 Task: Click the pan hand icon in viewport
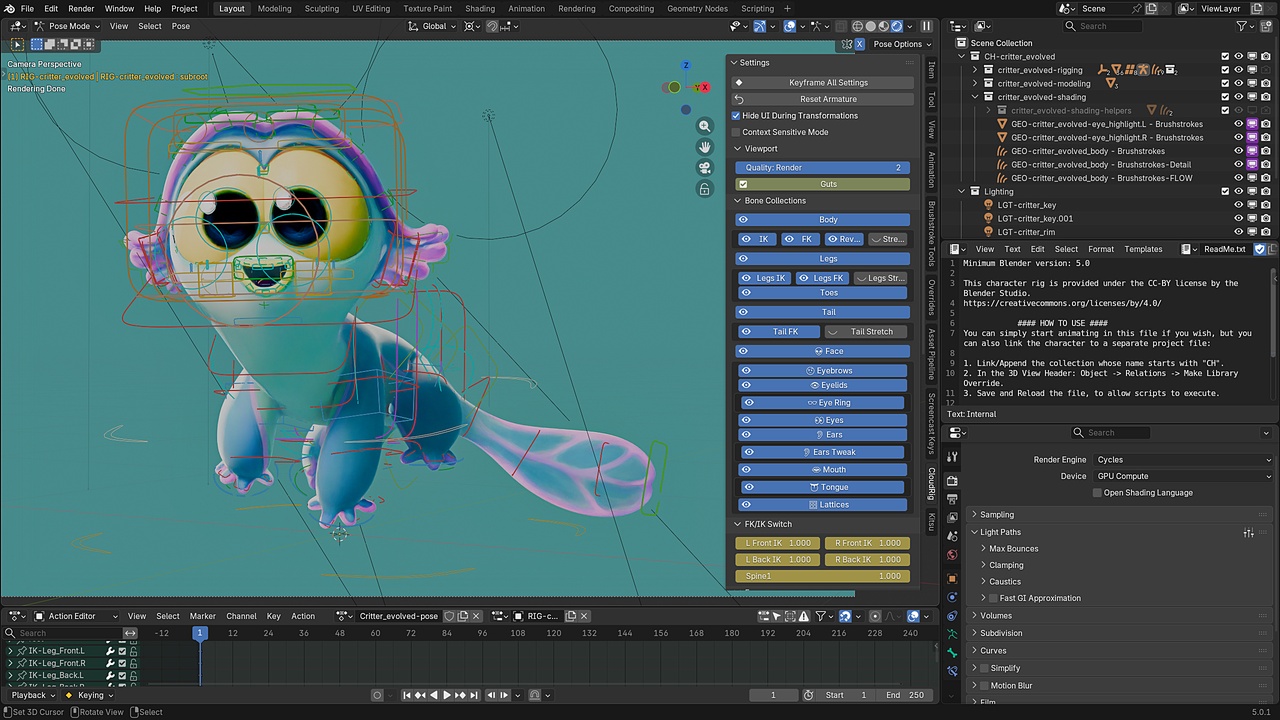pyautogui.click(x=705, y=147)
